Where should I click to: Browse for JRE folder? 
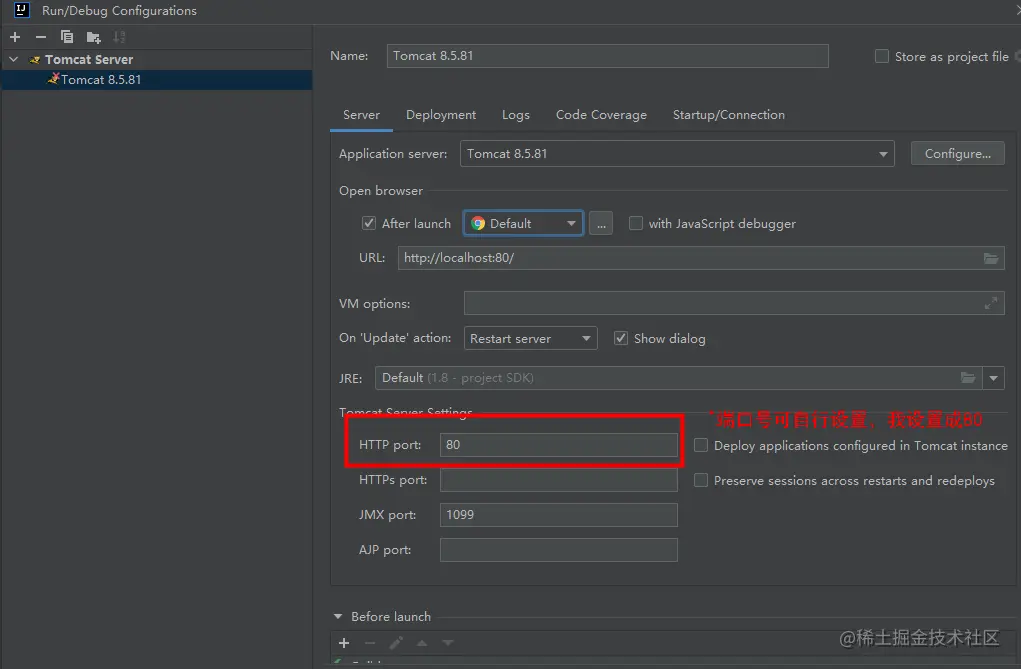click(x=968, y=378)
